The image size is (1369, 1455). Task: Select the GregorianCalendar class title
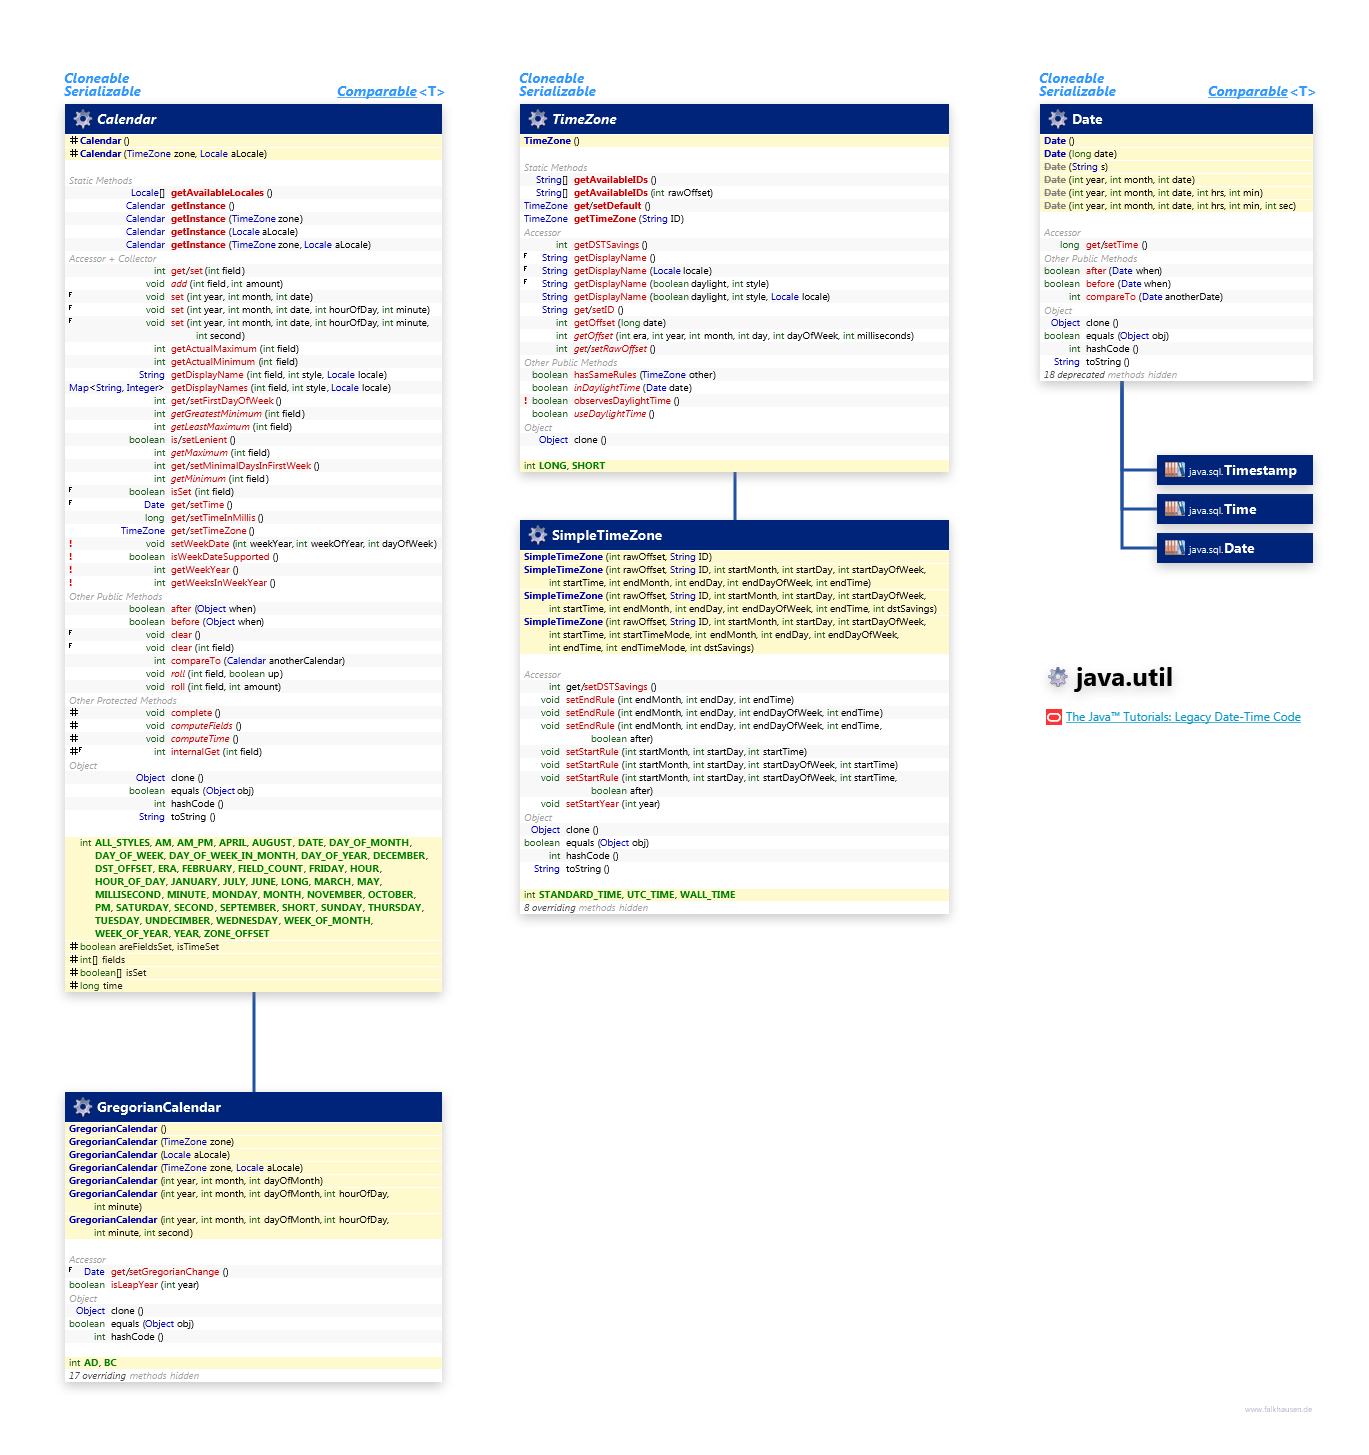coord(158,1107)
